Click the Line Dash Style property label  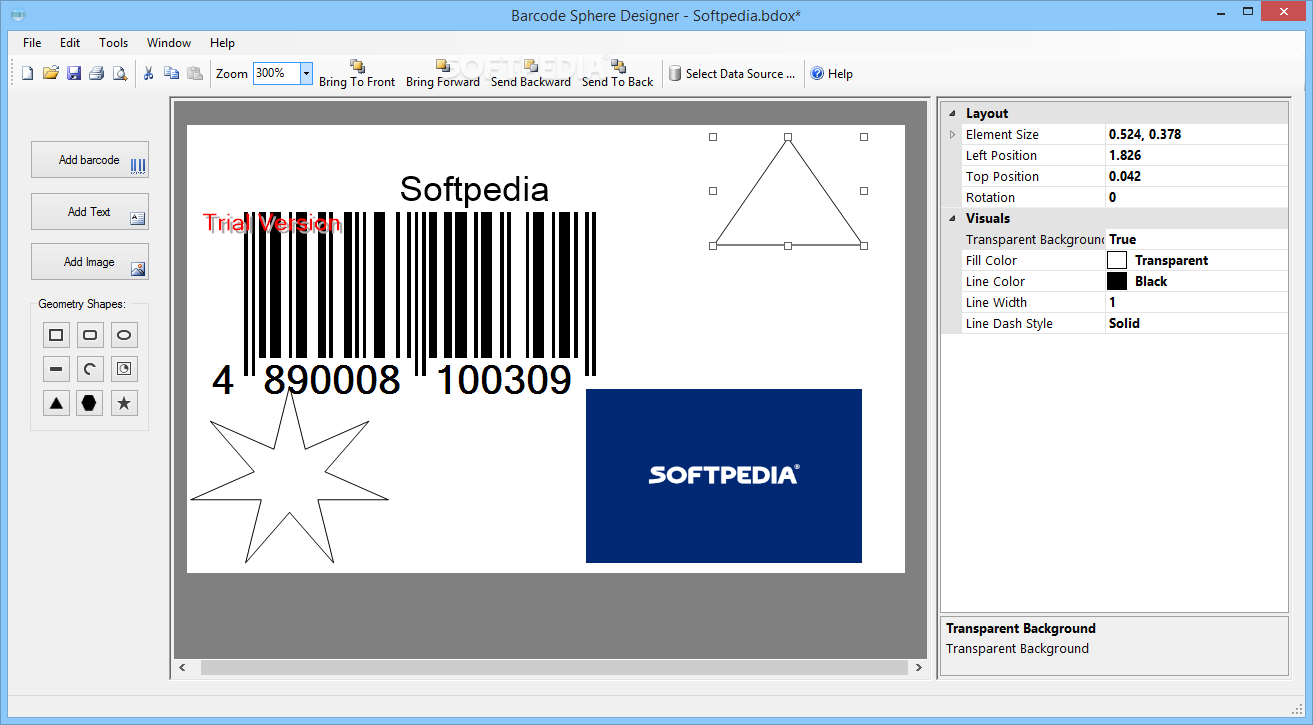(1009, 323)
